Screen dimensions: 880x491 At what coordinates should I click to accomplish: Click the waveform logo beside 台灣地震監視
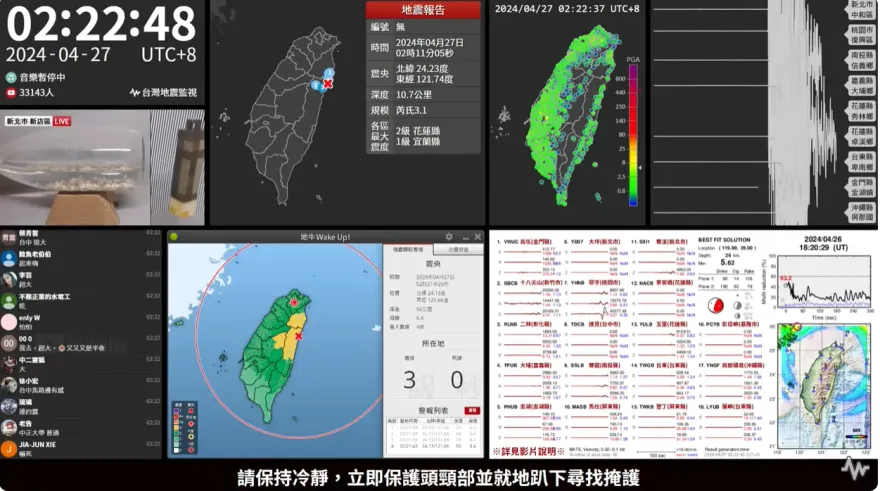pos(135,92)
